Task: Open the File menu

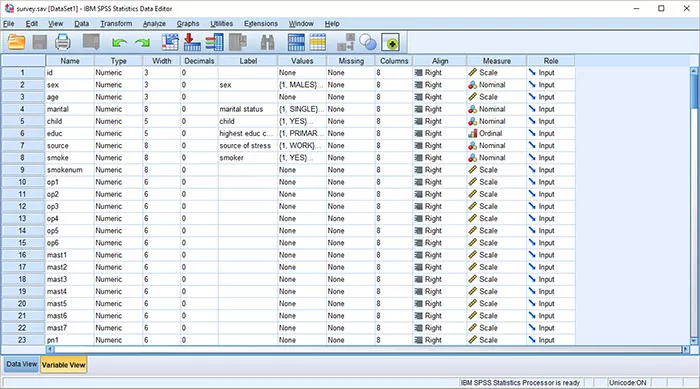Action: pyautogui.click(x=8, y=24)
